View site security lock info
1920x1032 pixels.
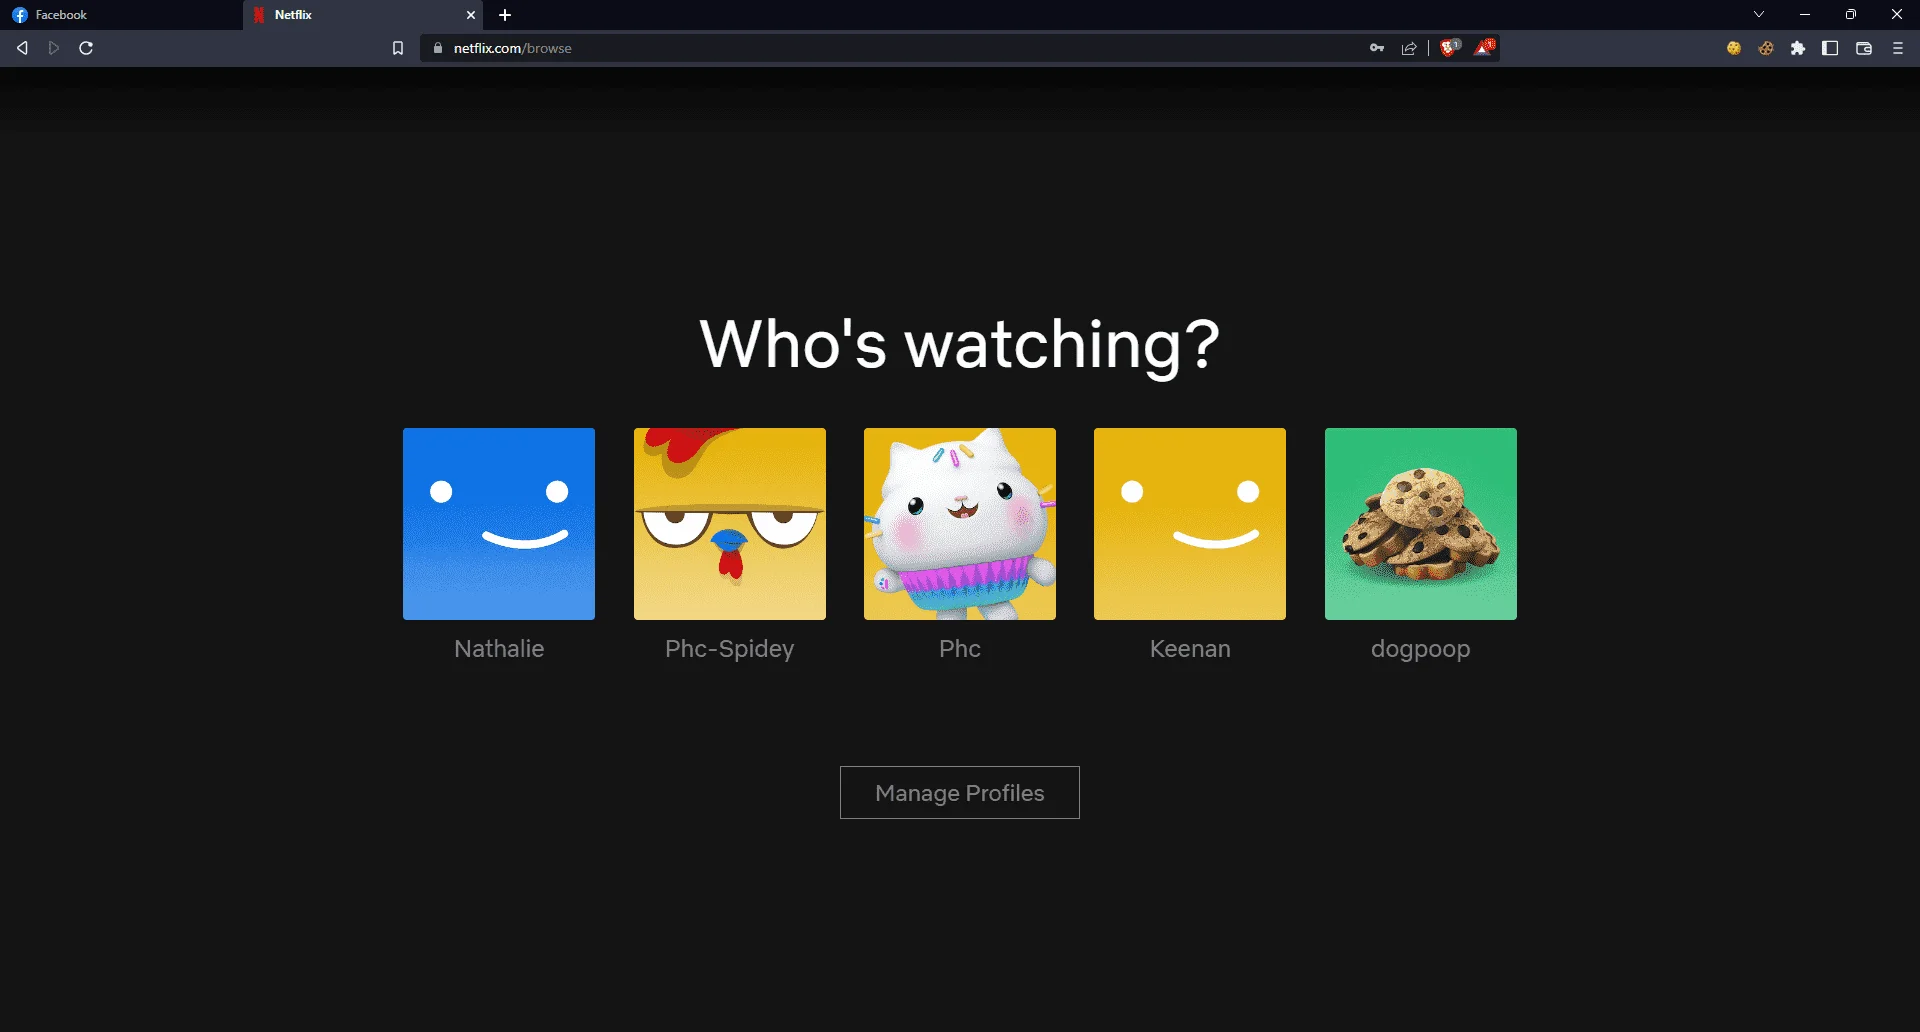[438, 48]
